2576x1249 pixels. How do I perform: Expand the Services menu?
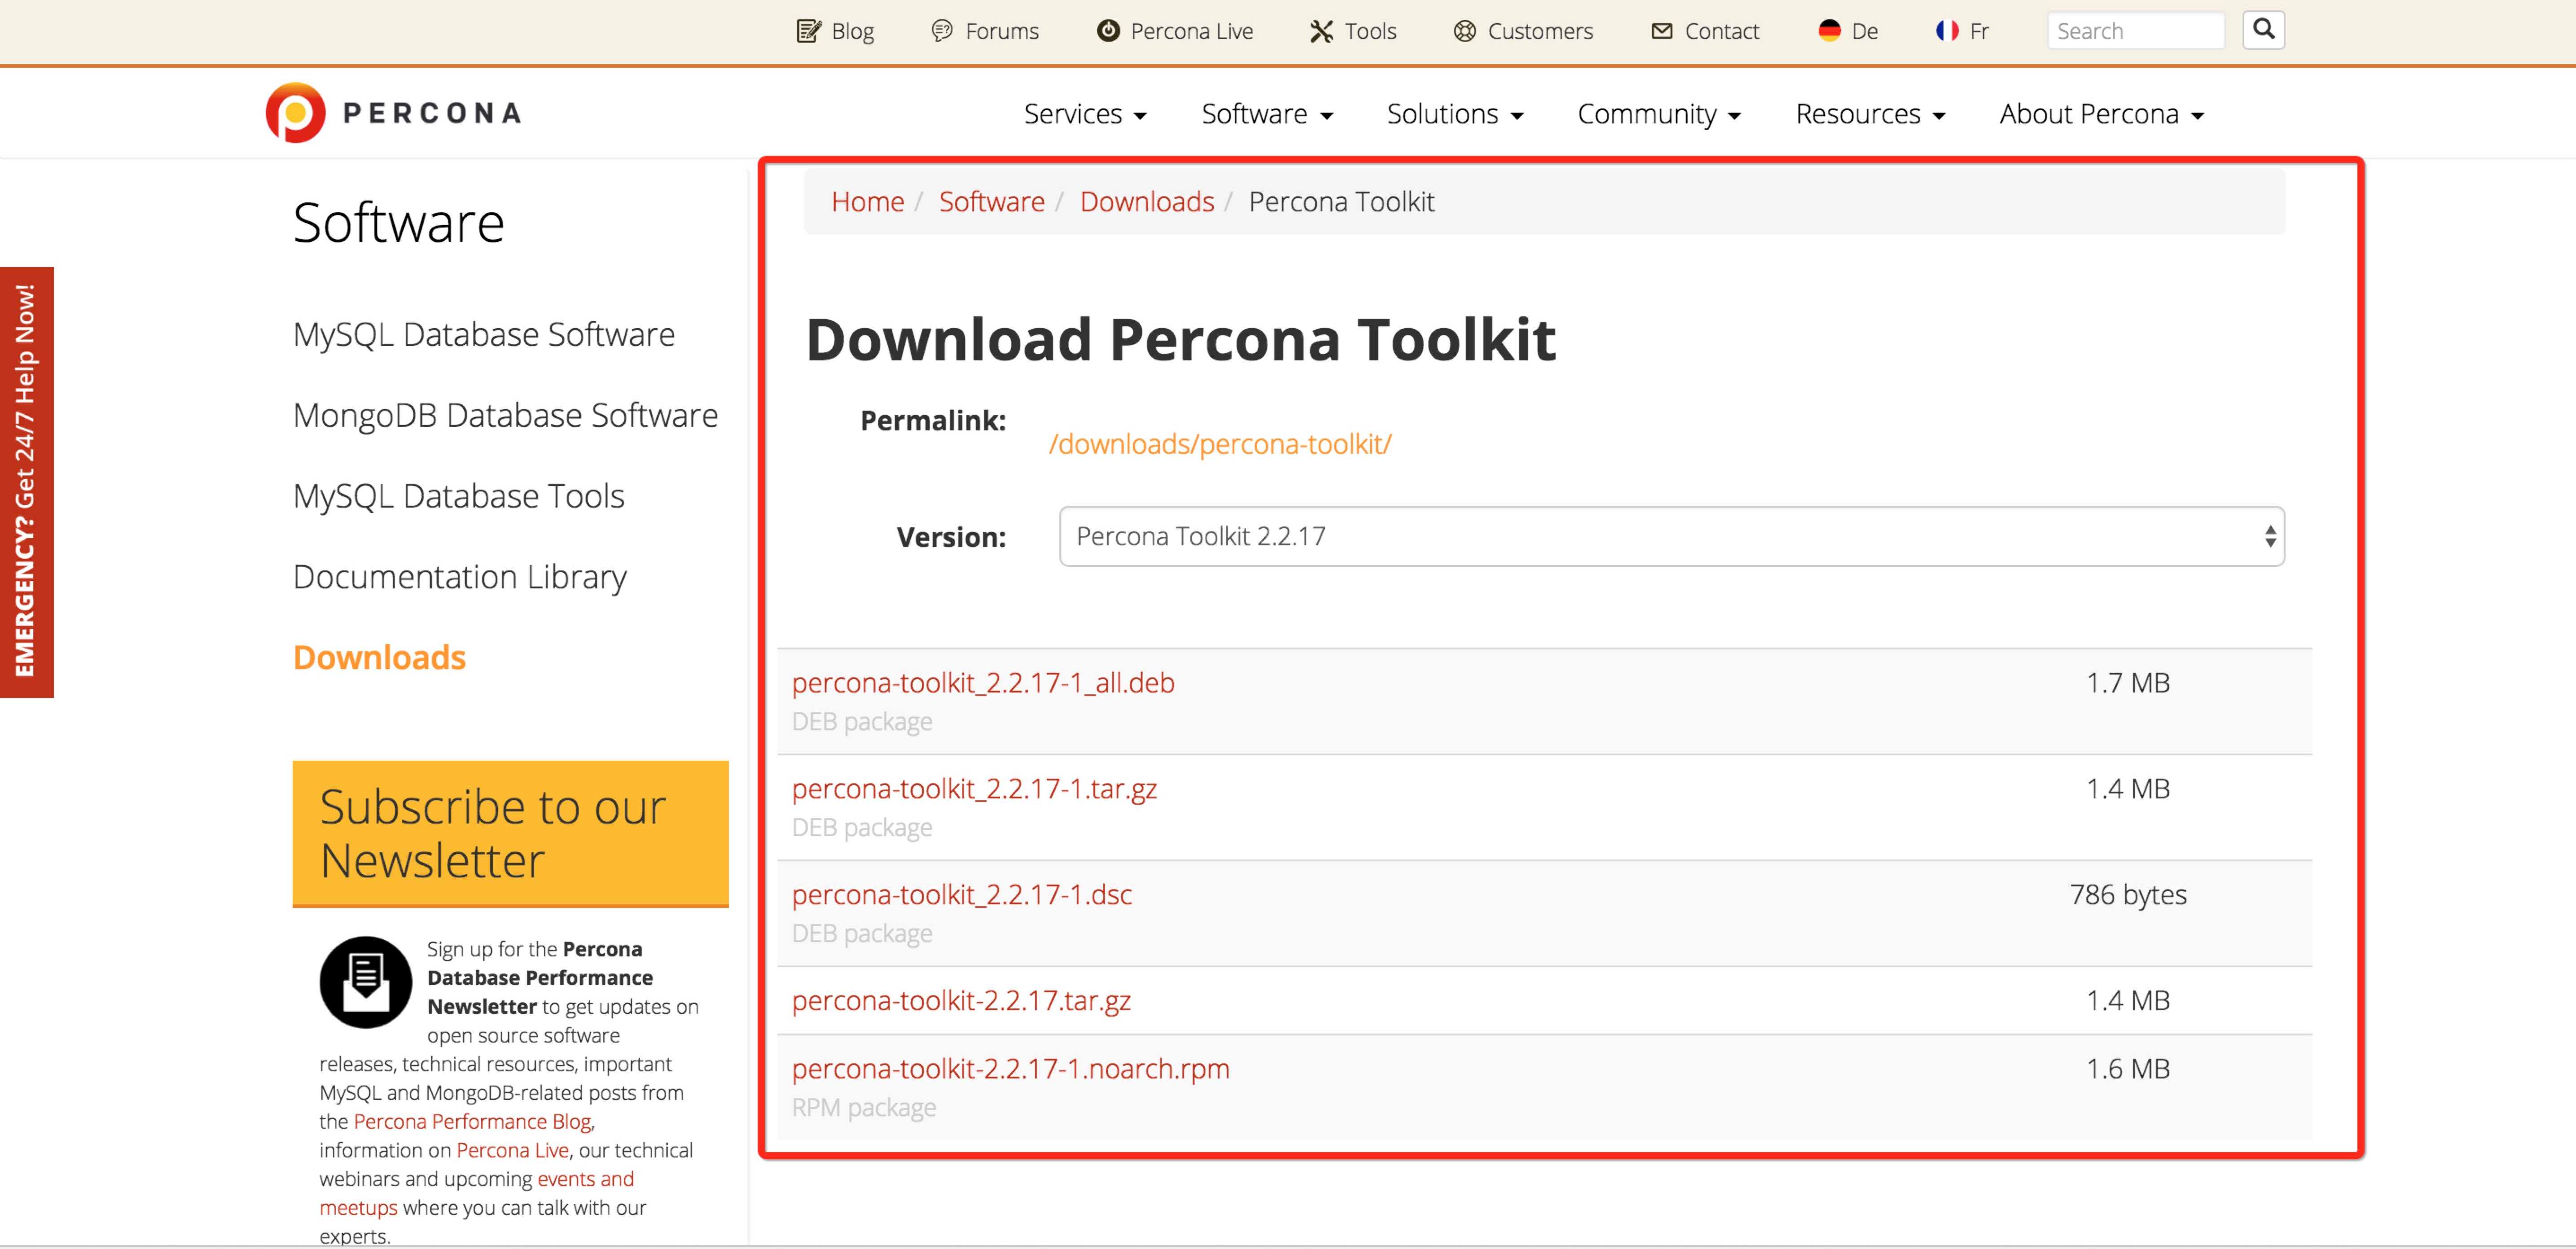click(x=1085, y=114)
